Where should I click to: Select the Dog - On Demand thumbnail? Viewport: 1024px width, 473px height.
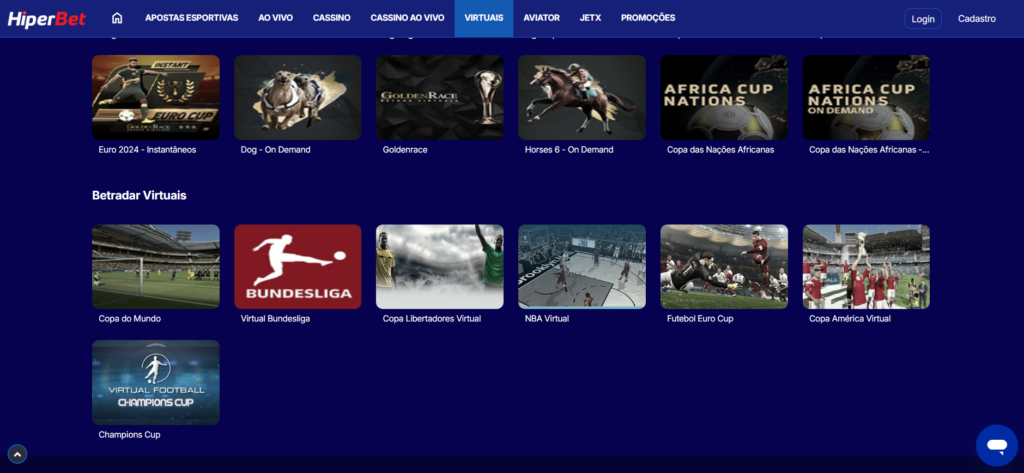[x=297, y=97]
